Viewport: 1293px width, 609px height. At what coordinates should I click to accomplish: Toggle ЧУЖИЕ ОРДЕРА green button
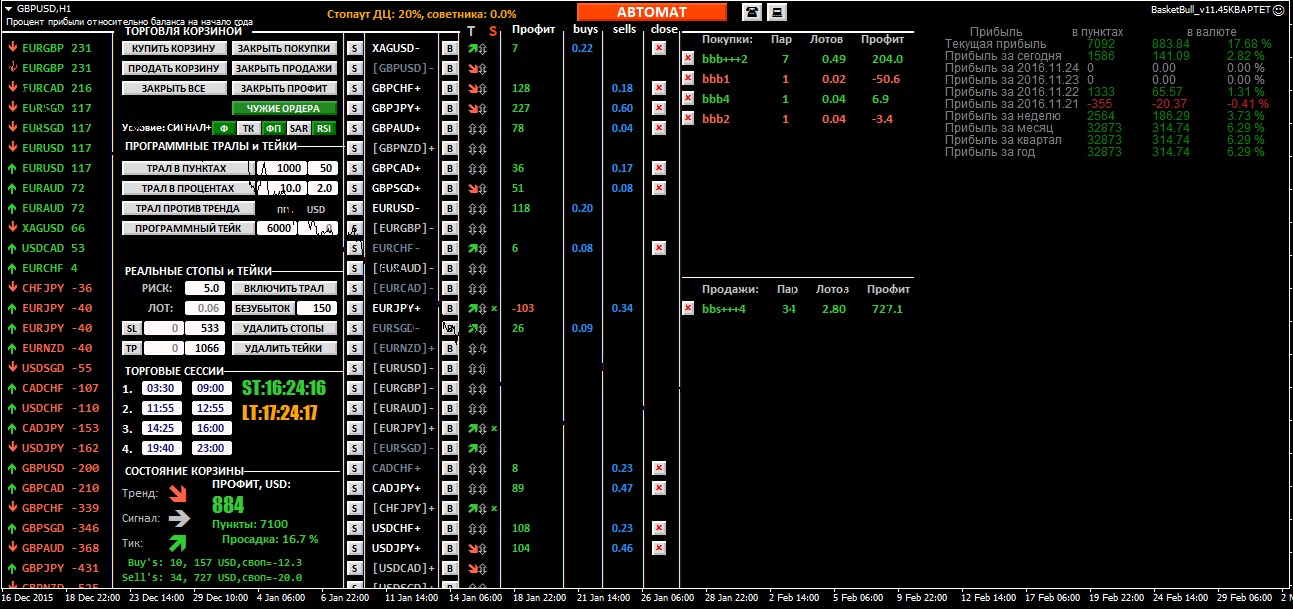284,108
